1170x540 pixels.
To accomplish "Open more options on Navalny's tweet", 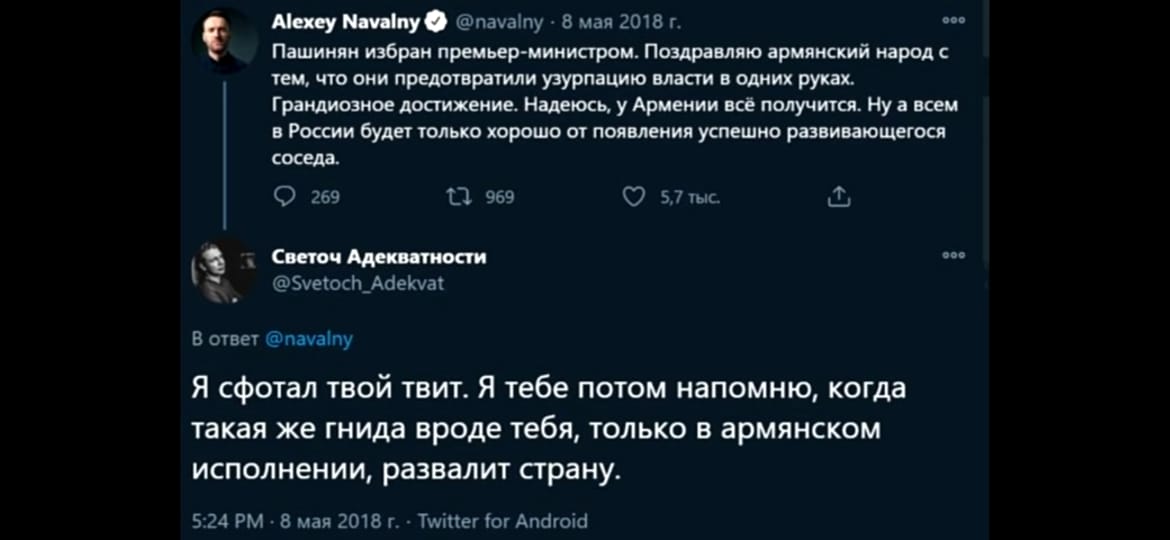I will (x=953, y=19).
